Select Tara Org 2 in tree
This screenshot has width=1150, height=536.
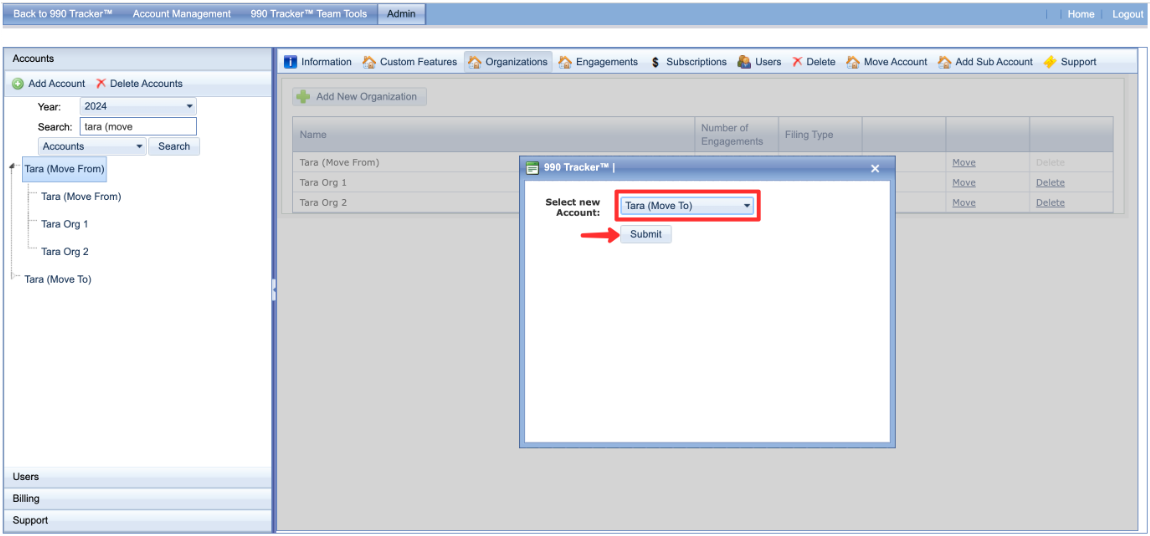tap(65, 252)
